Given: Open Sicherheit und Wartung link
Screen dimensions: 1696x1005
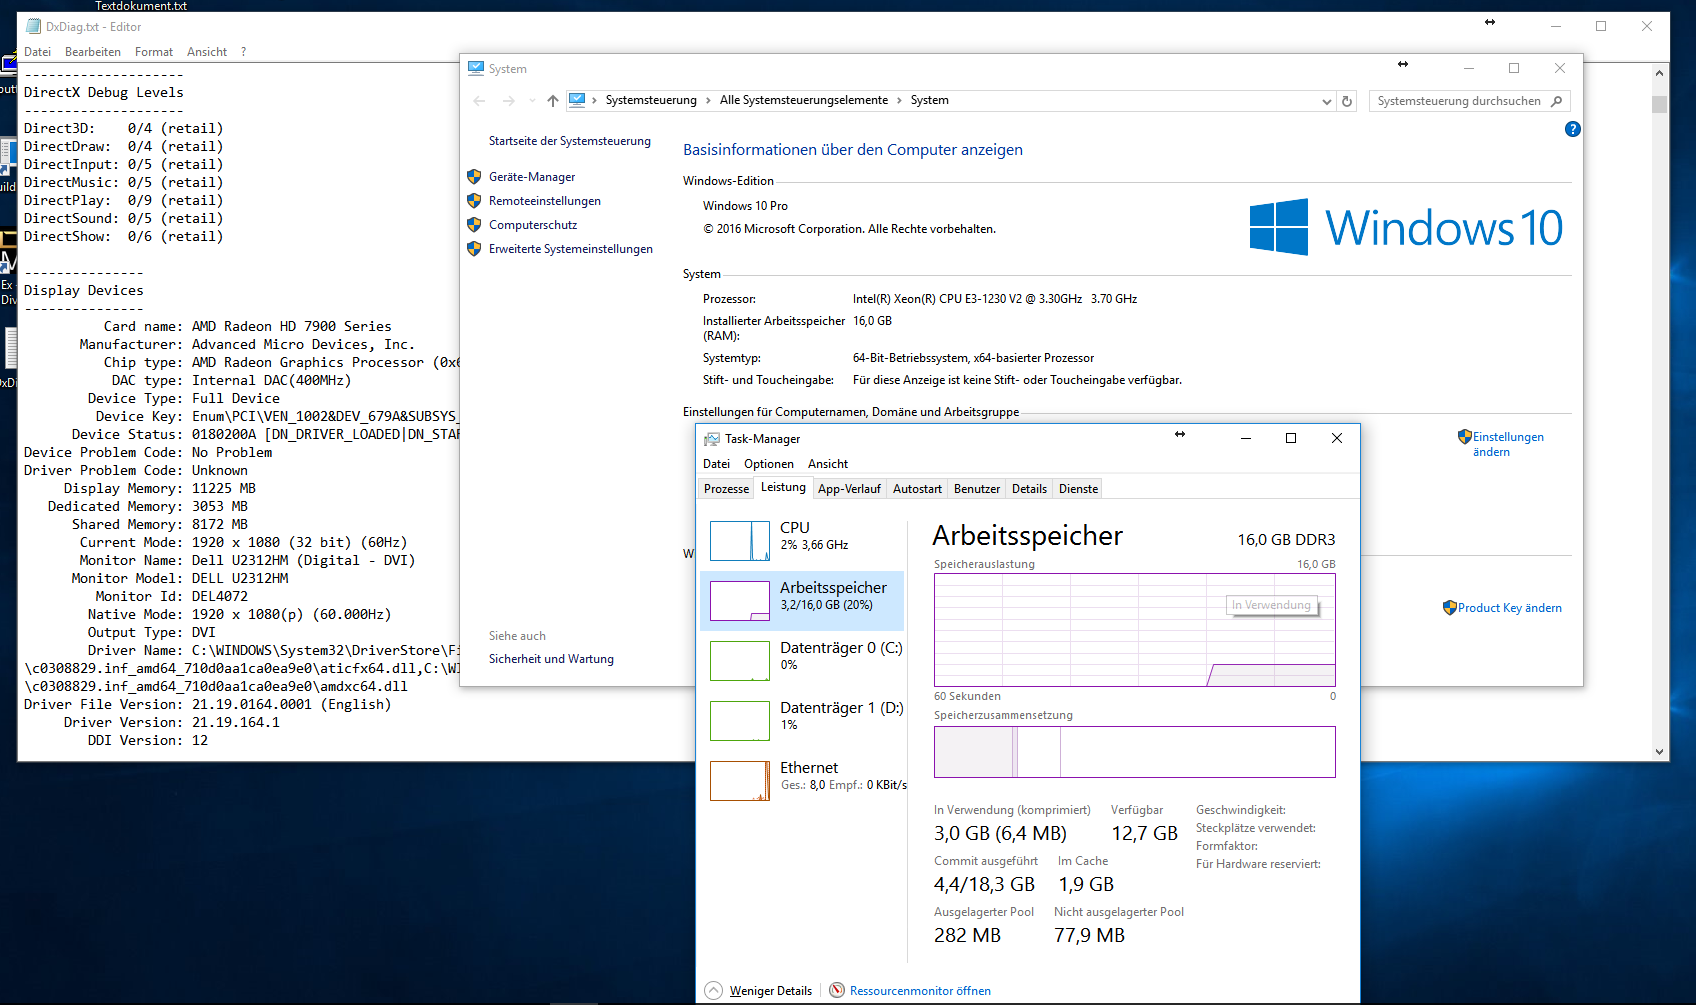Looking at the screenshot, I should click(551, 659).
